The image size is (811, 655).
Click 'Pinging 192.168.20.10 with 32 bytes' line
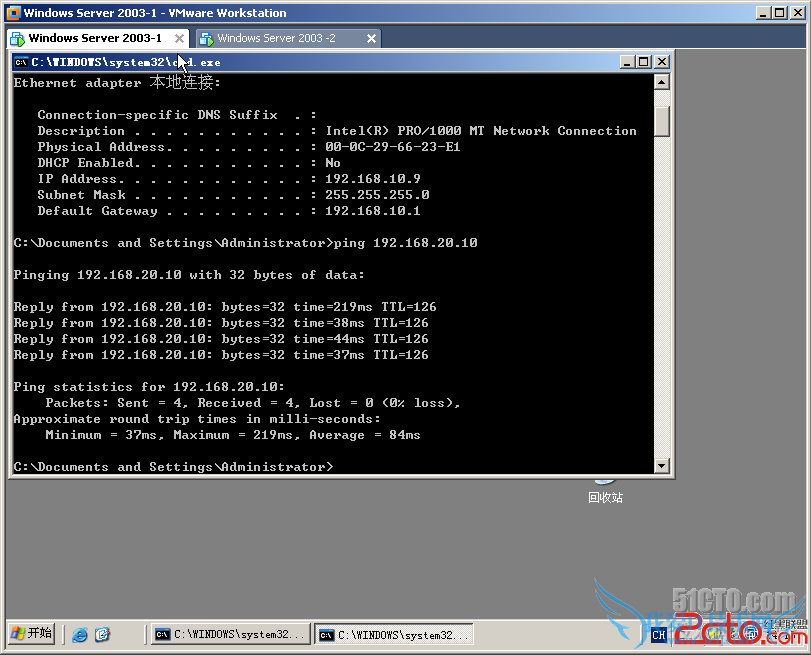pos(189,275)
